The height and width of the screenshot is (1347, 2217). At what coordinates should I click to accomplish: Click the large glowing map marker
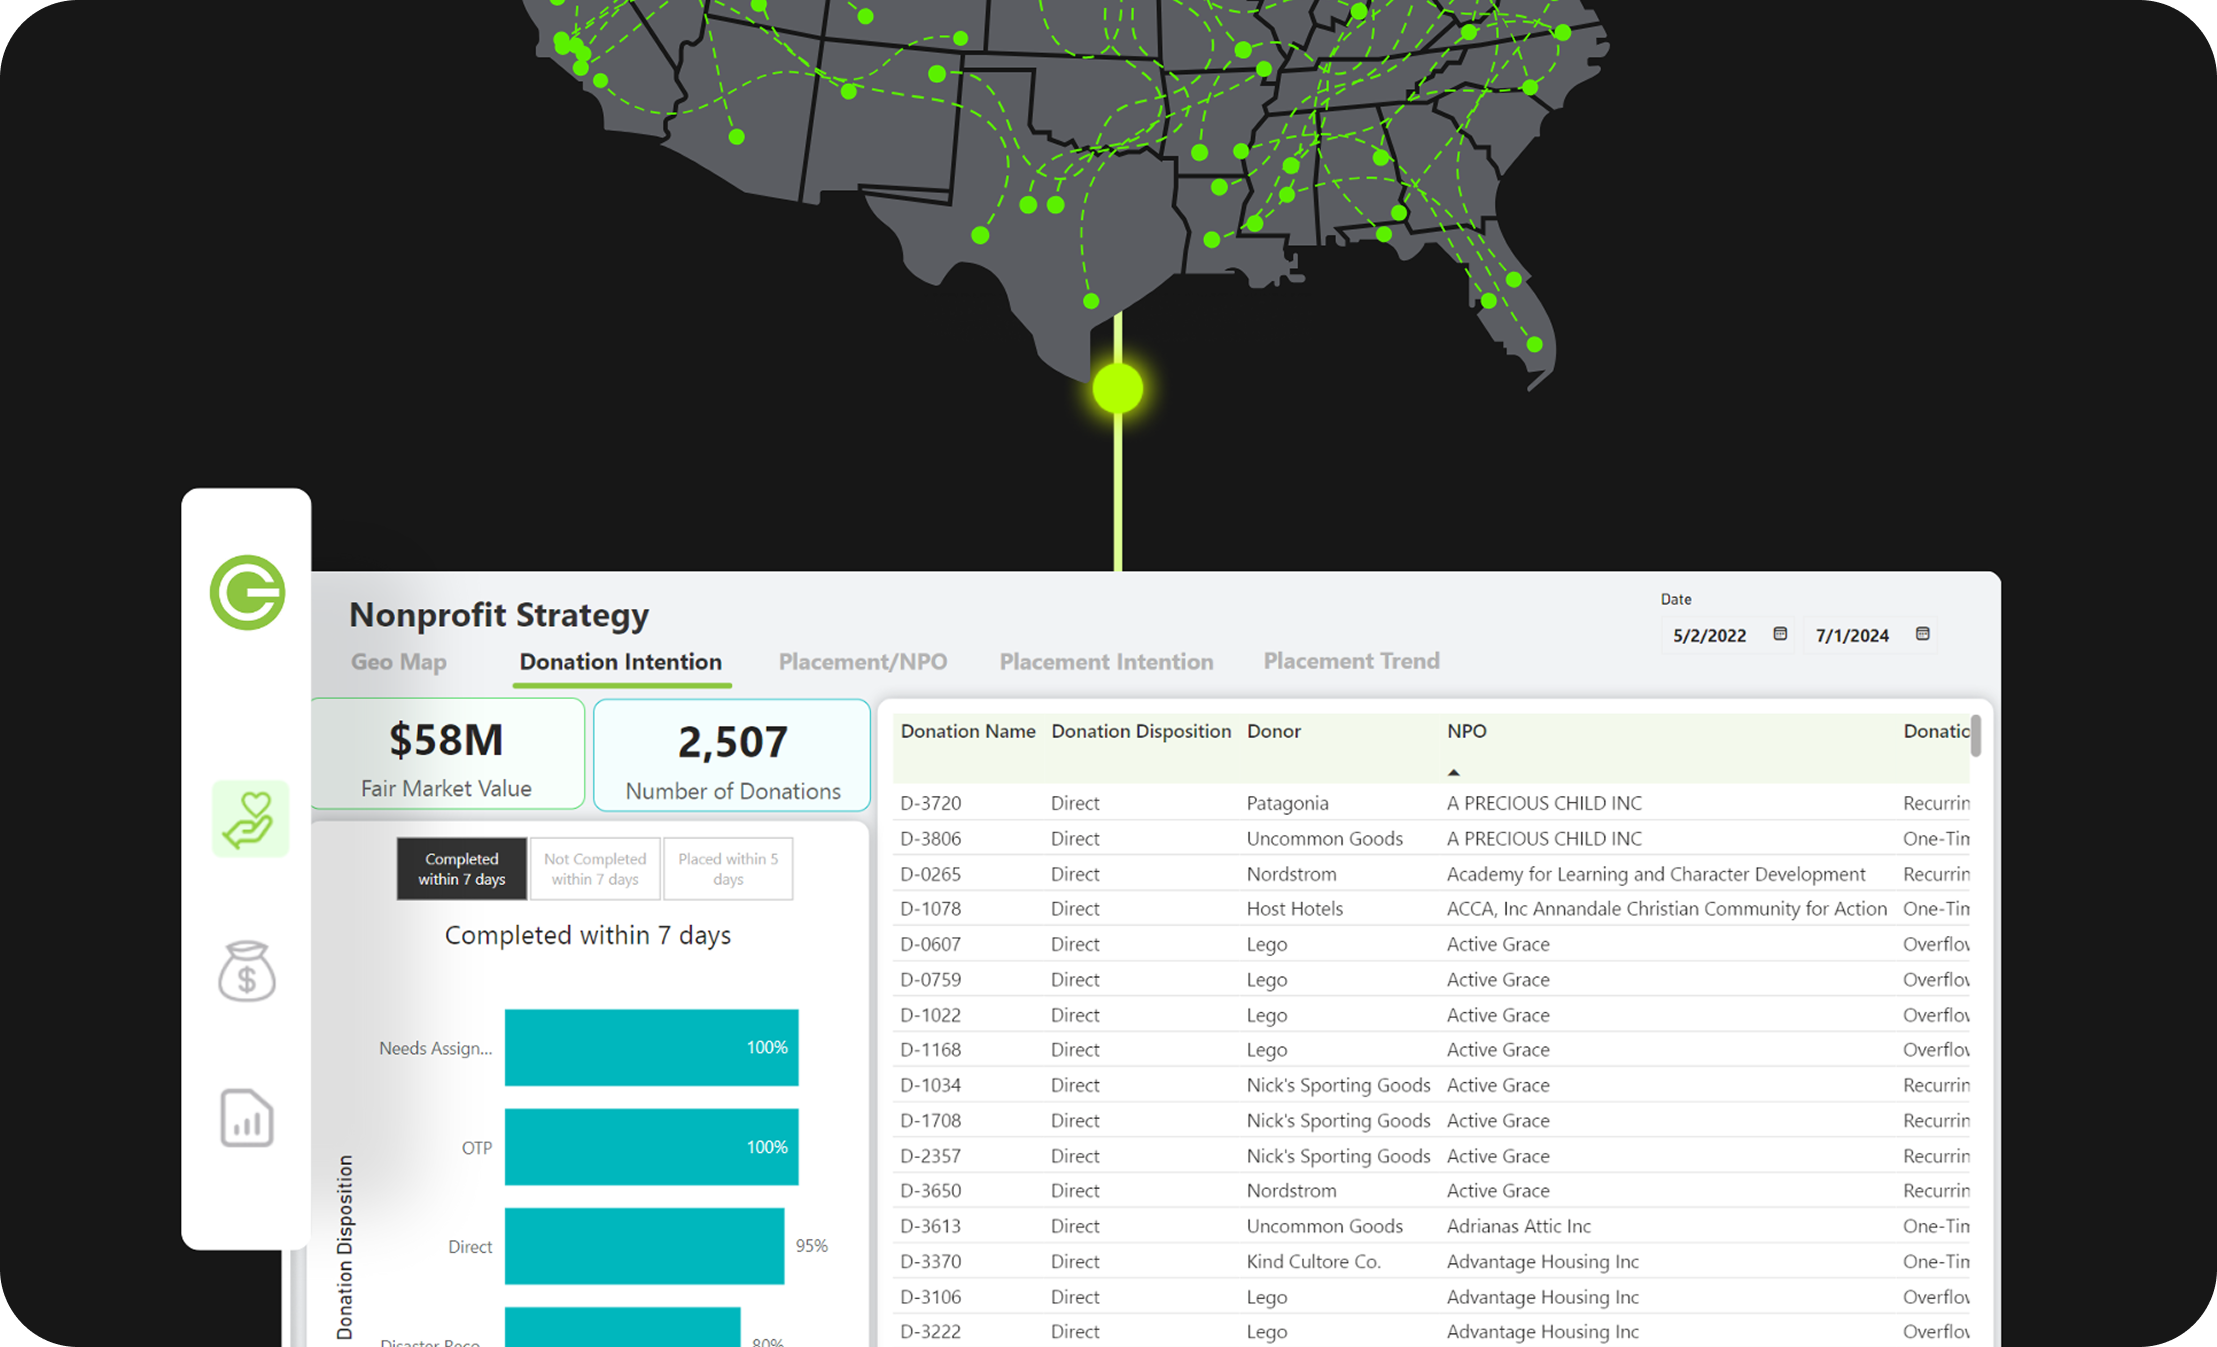click(1117, 388)
